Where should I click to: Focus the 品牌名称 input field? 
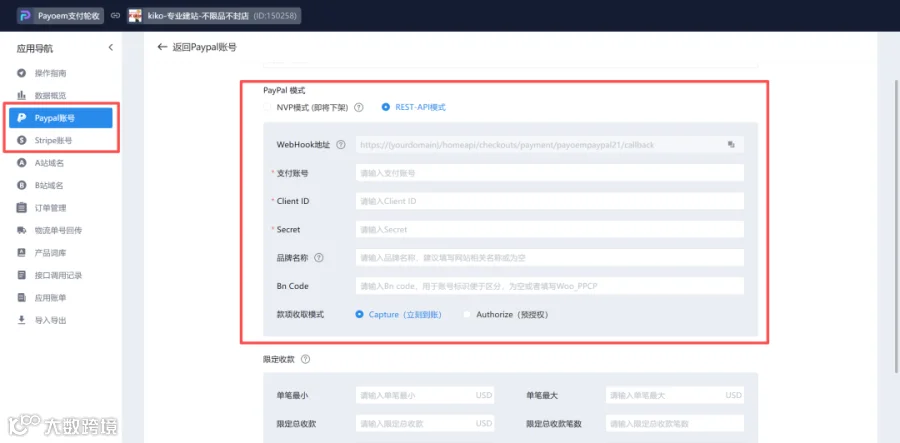550,258
